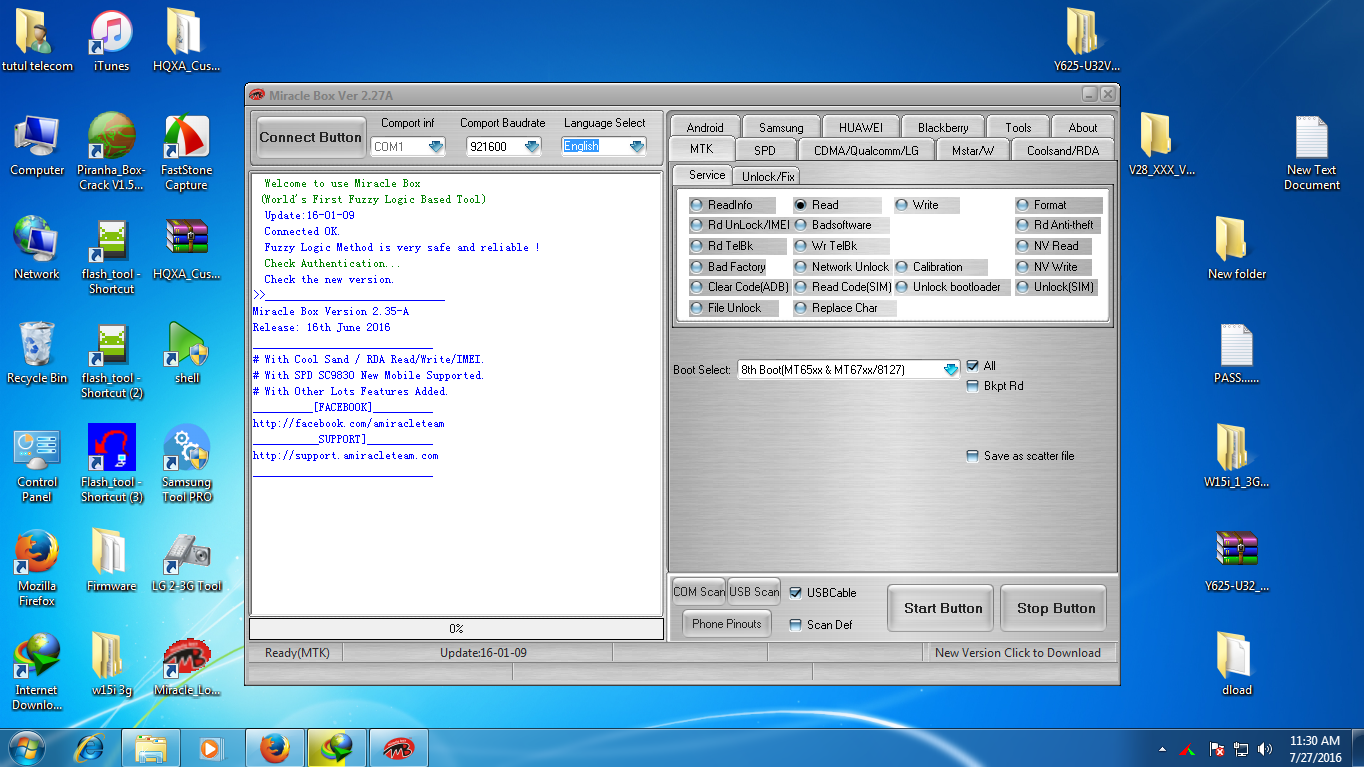Open the Internet Download Manager desktop shortcut

pyautogui.click(x=37, y=672)
